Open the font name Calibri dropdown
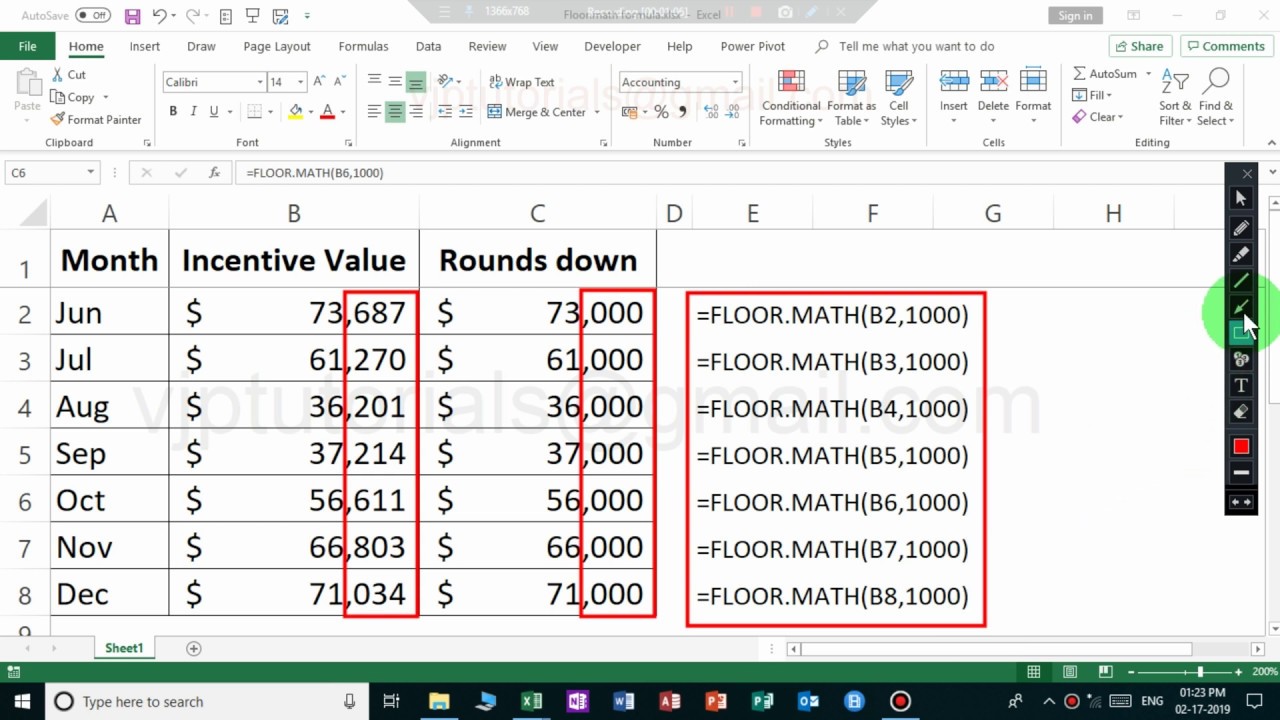Screen dimensions: 1280x720 point(260,82)
